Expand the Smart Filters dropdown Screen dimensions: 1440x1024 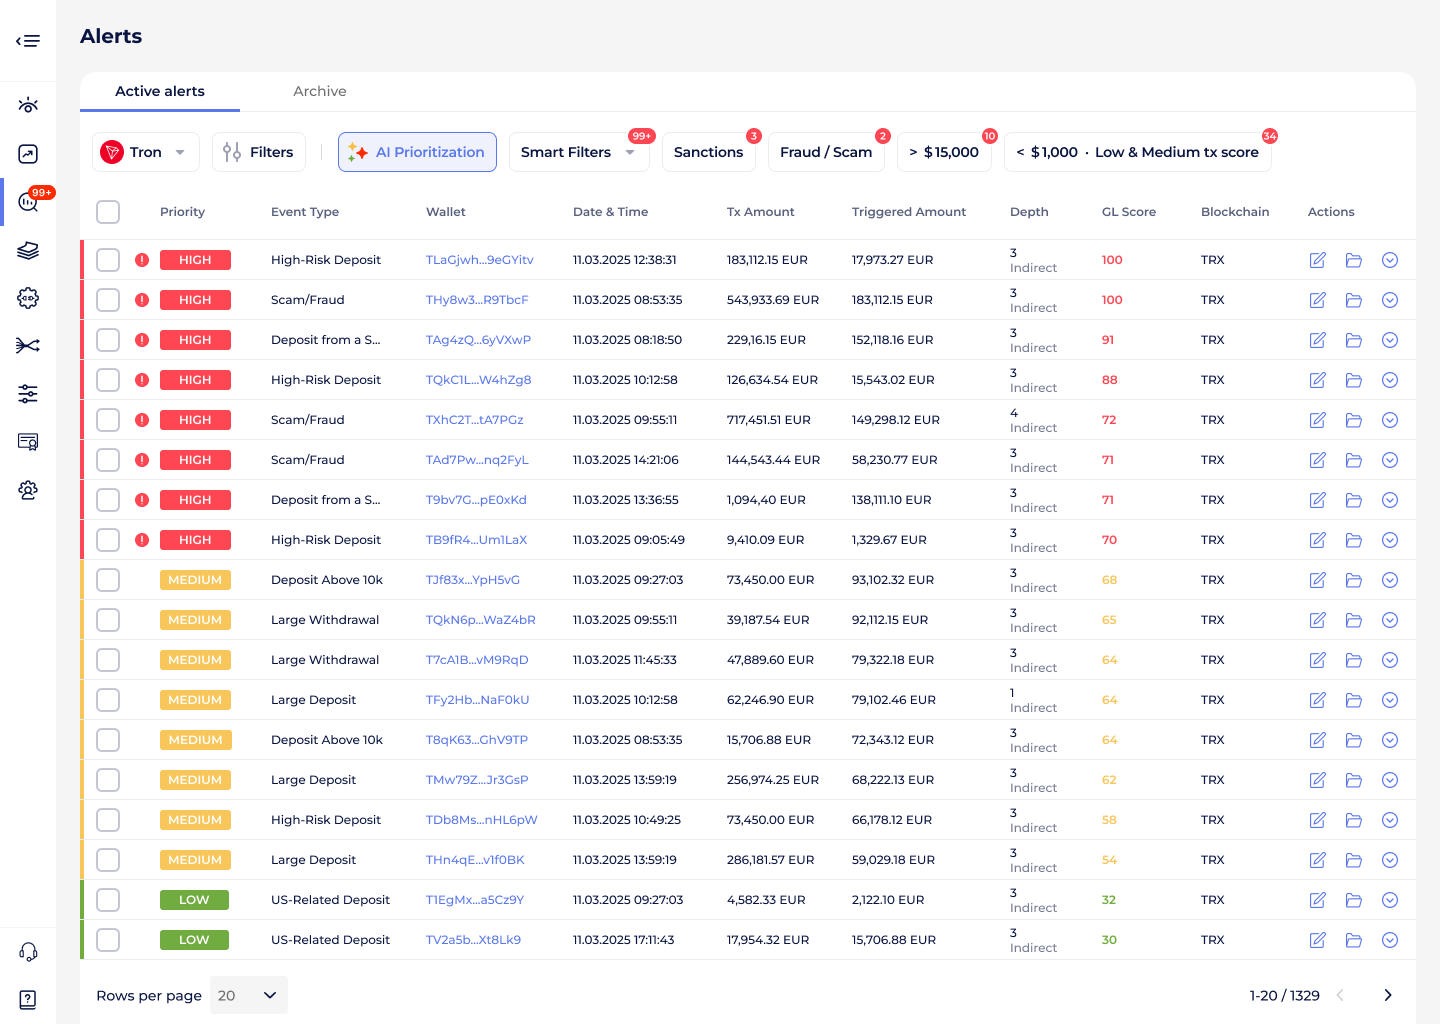579,151
